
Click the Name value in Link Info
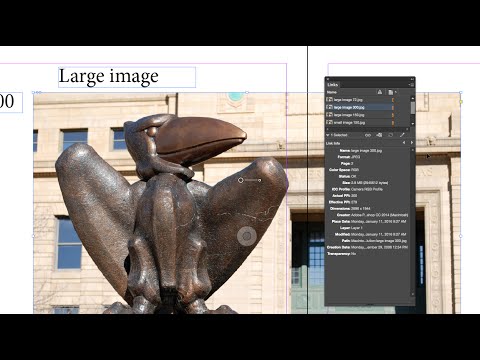[x=366, y=151]
